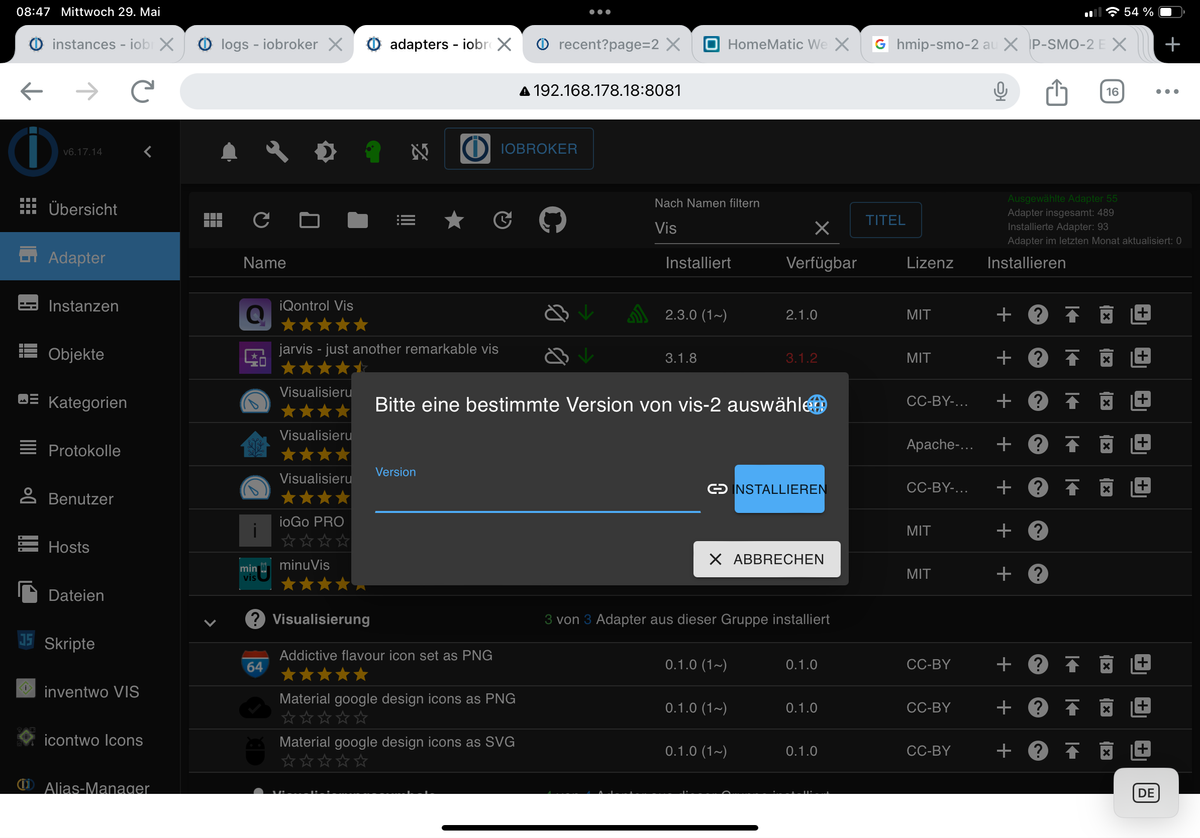Viewport: 1200px width, 838px height.
Task: Click the GitHub cat icon
Action: tap(552, 220)
